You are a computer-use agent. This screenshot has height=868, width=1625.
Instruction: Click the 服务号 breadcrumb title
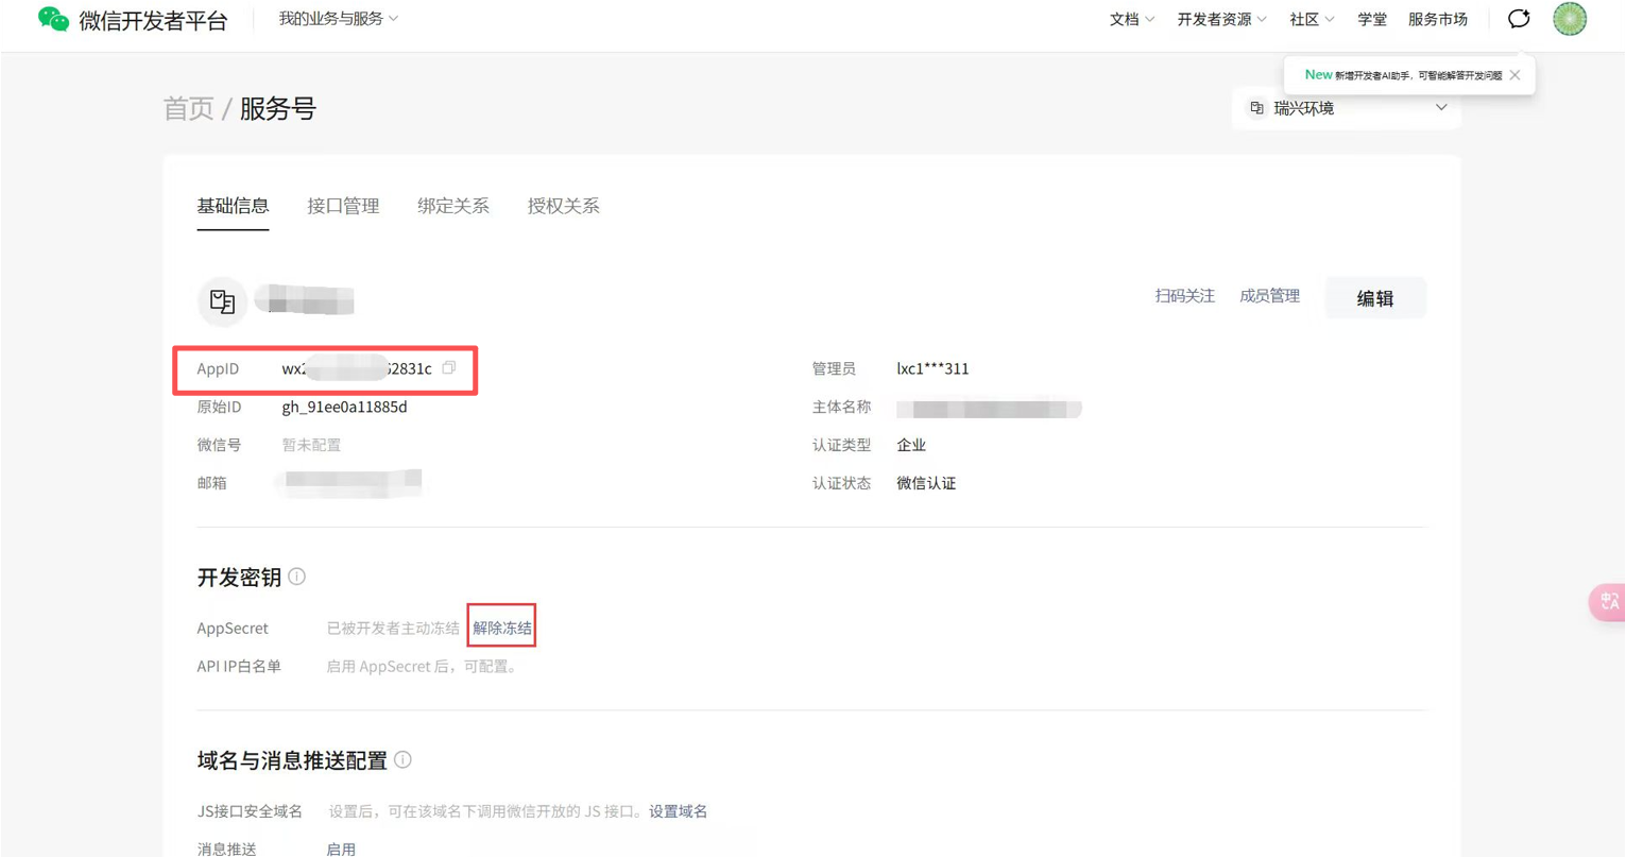278,108
